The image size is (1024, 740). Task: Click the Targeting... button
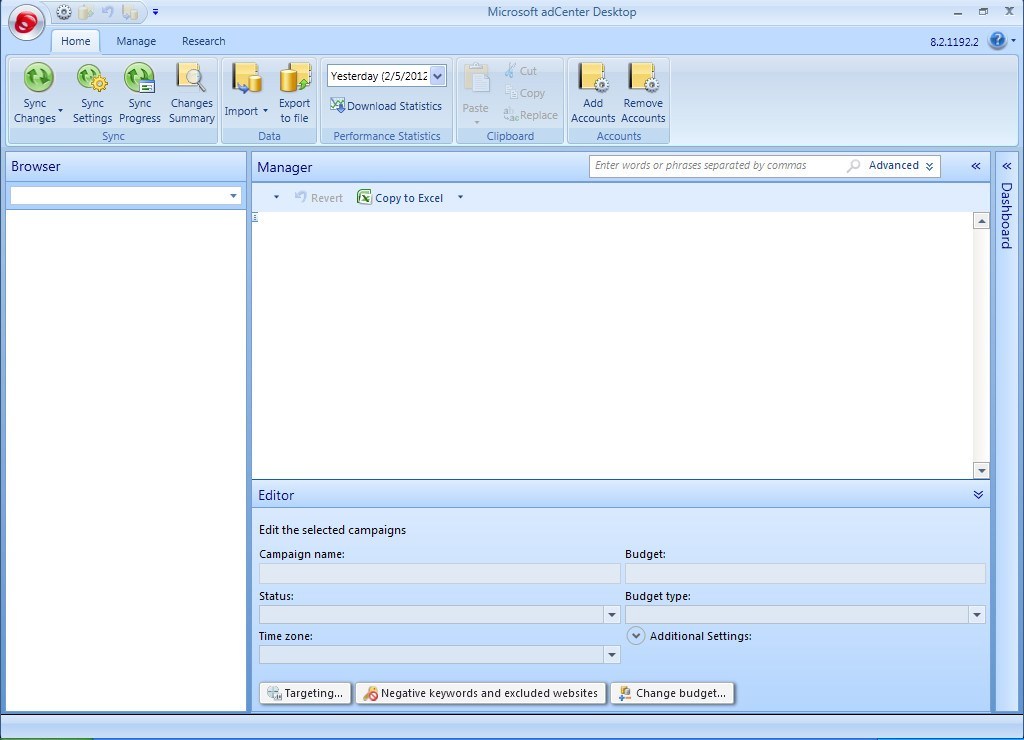(305, 693)
